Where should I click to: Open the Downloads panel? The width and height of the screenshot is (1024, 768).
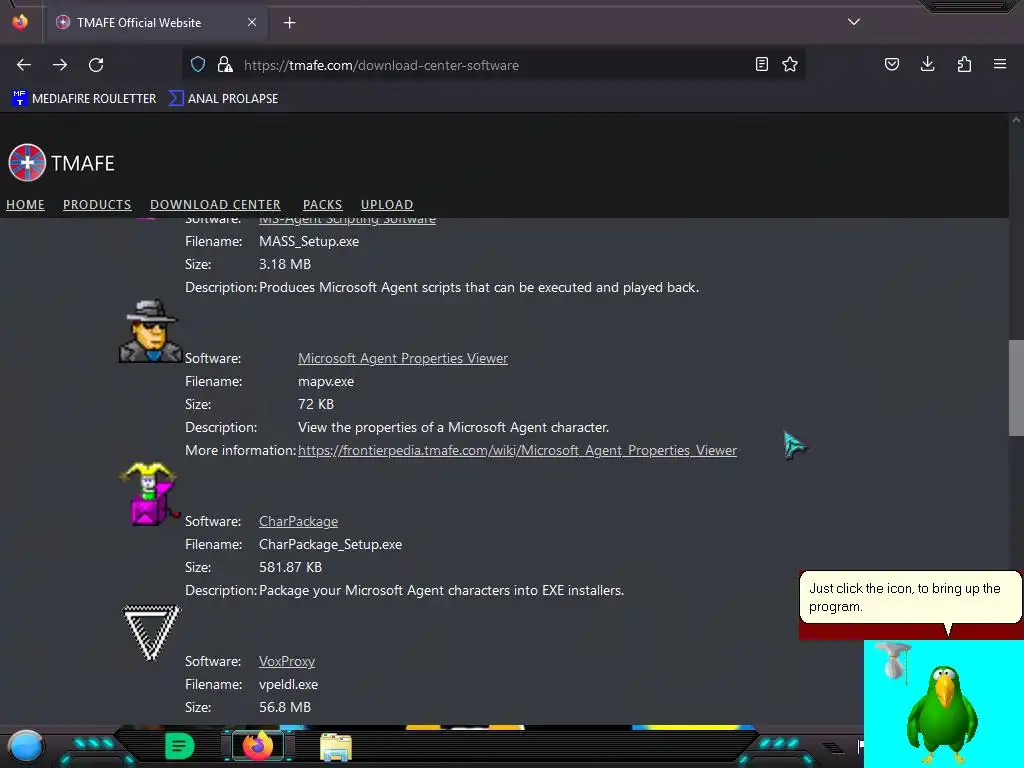[927, 64]
